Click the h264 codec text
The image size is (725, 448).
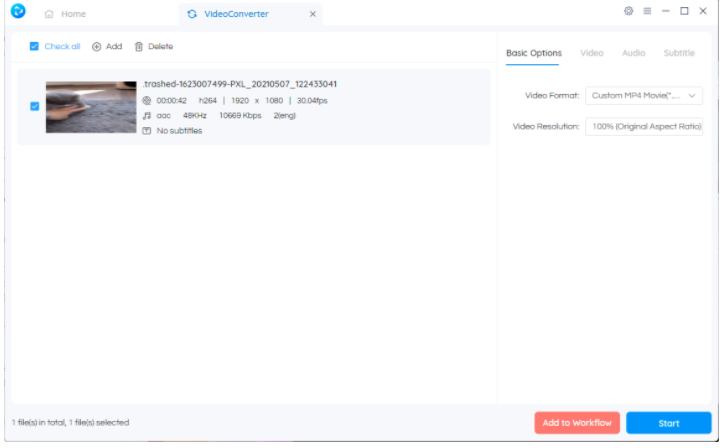coord(208,100)
